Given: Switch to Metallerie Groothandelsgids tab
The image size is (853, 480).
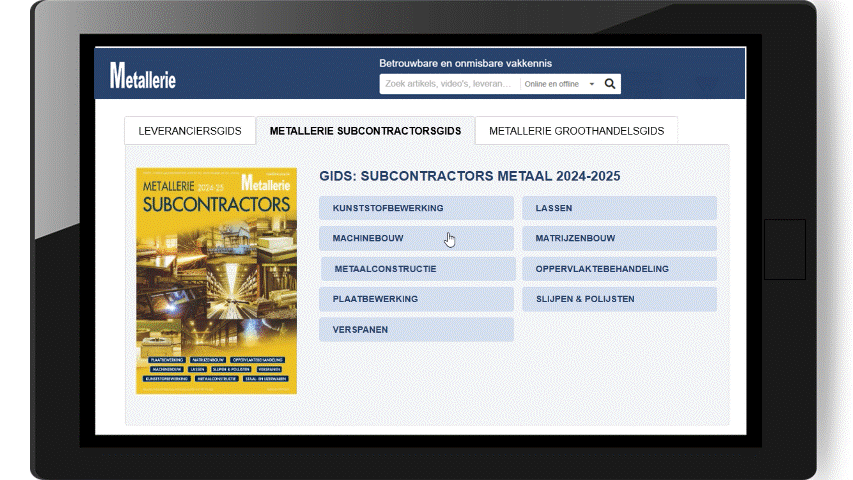Looking at the screenshot, I should [576, 131].
